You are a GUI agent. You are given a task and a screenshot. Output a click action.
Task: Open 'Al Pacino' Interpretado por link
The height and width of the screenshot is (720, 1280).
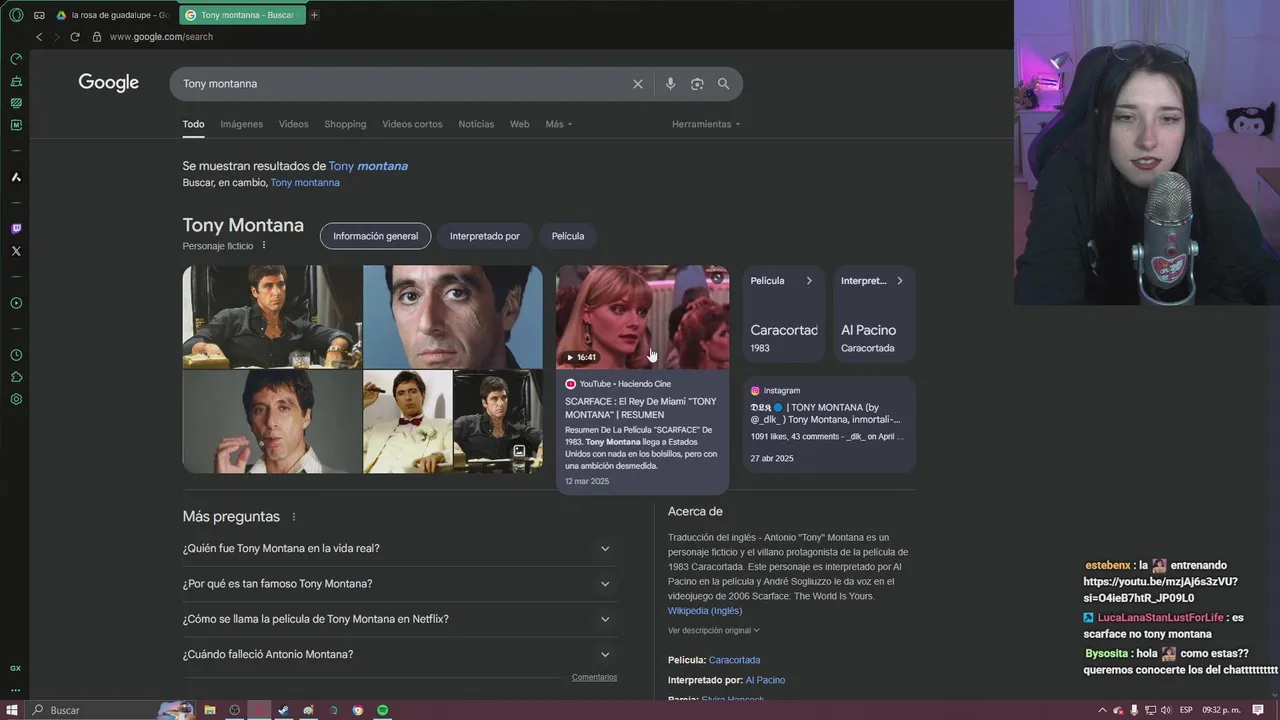coord(765,680)
